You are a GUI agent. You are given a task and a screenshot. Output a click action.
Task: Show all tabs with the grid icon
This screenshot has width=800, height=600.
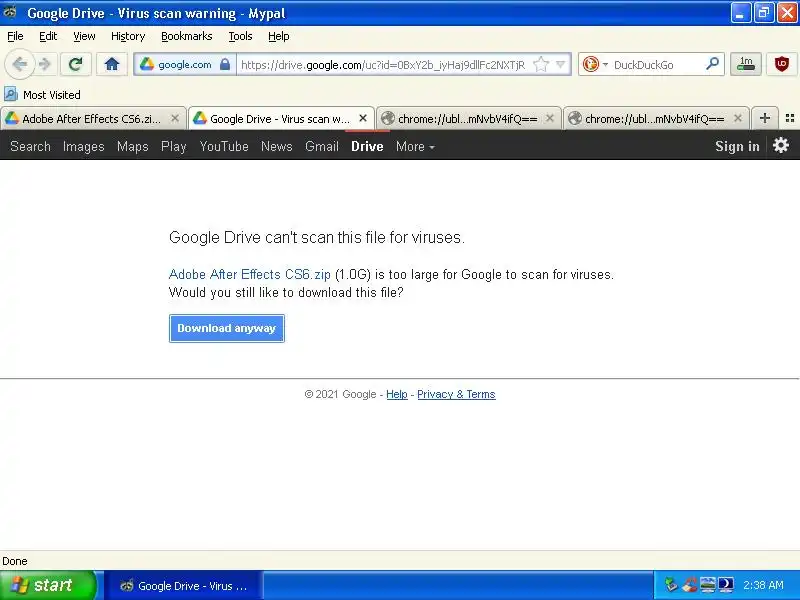(790, 118)
